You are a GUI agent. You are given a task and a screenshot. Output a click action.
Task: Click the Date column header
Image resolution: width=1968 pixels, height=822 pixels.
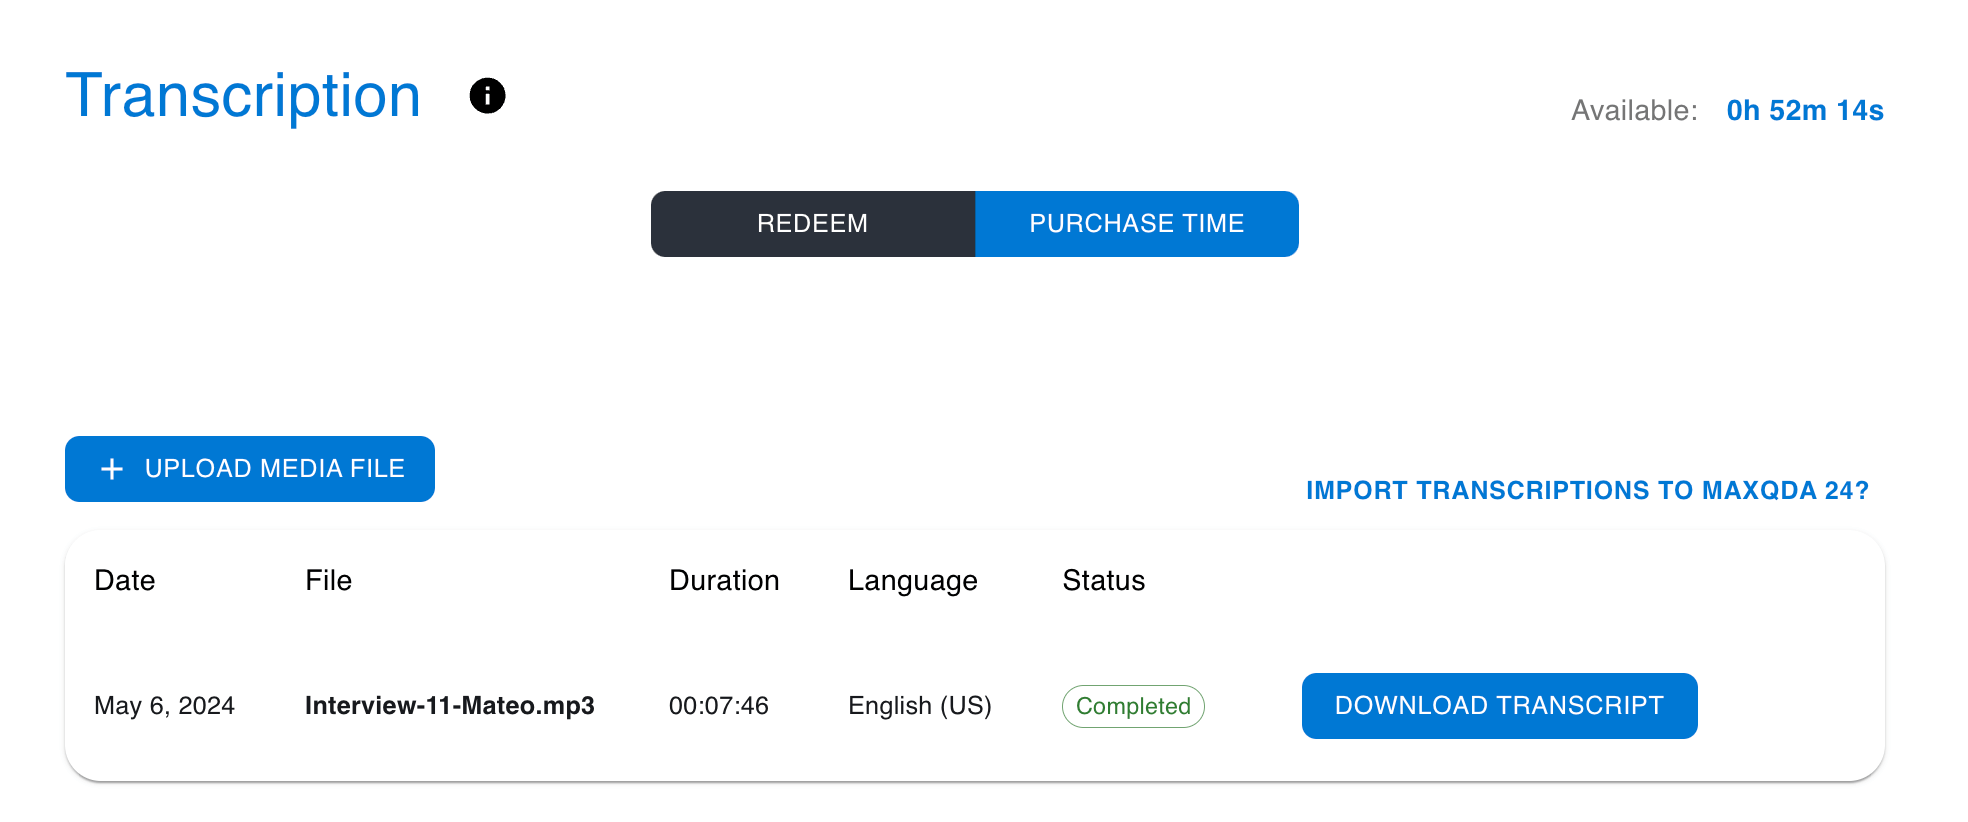click(x=125, y=580)
